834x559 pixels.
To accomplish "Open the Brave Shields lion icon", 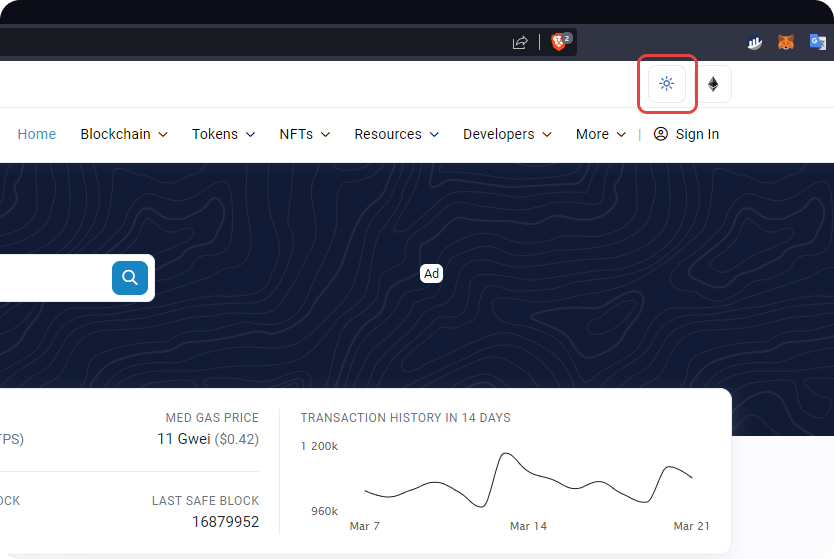I will [560, 42].
